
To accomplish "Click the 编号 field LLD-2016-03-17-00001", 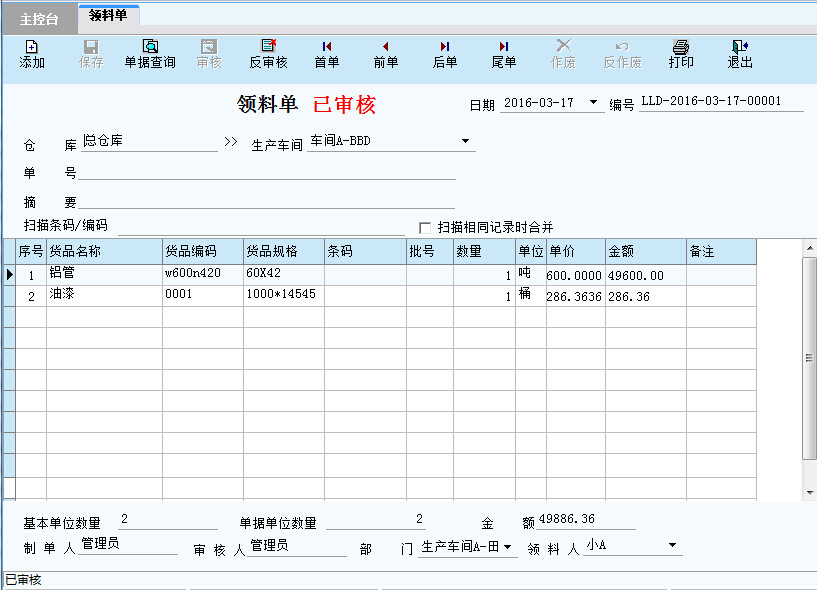I will [x=721, y=102].
